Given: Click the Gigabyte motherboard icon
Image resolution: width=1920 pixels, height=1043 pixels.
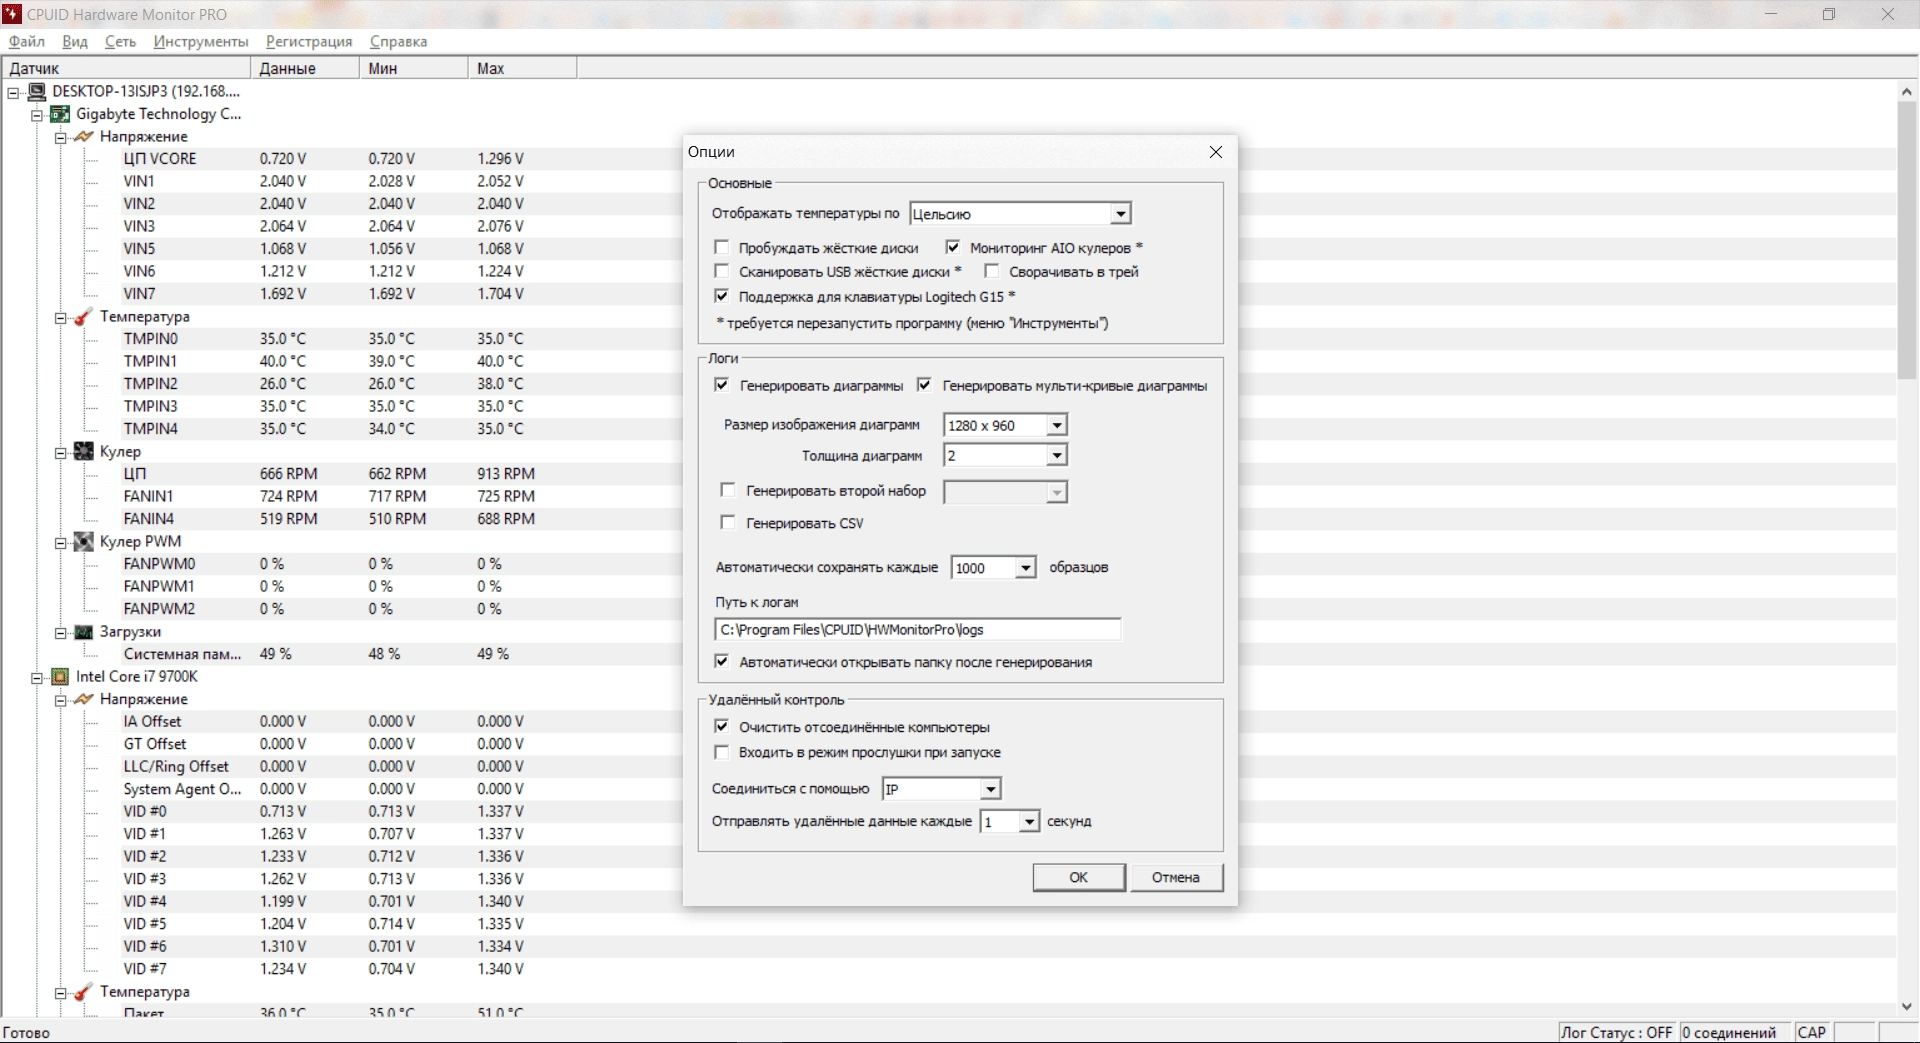Looking at the screenshot, I should [60, 114].
